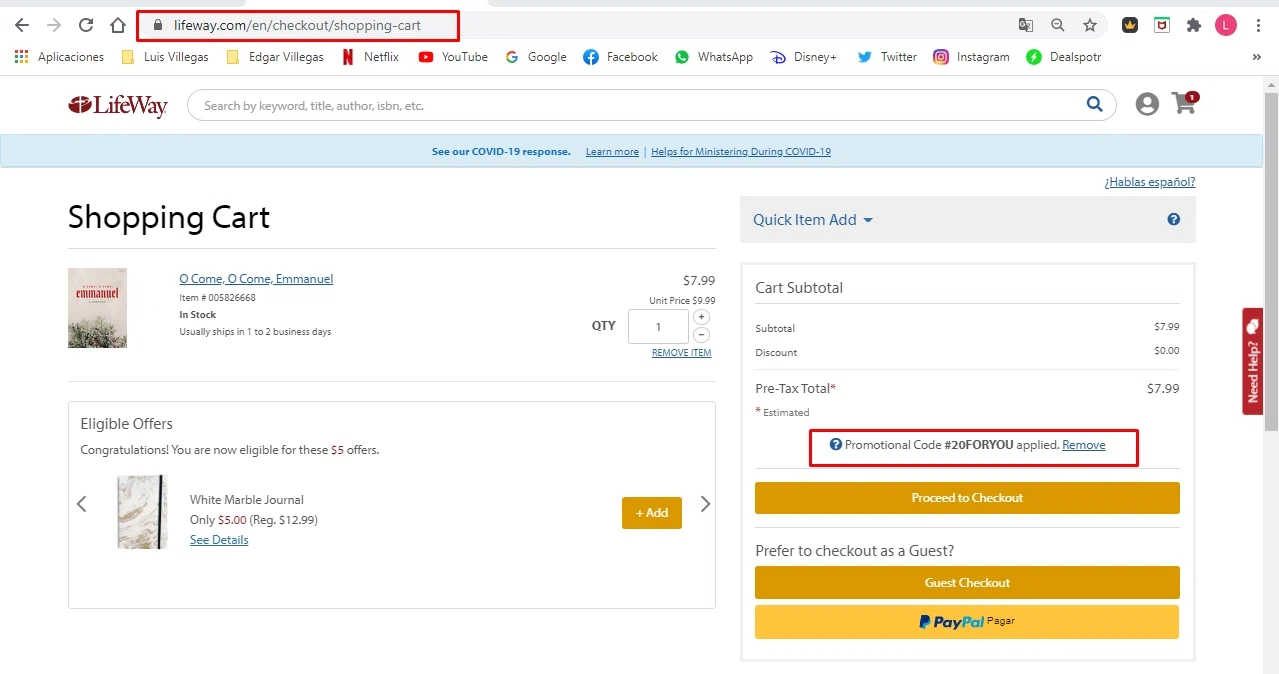Viewport: 1279px width, 674px height.
Task: Open the White Marble Journal thumbnail
Action: 141,512
